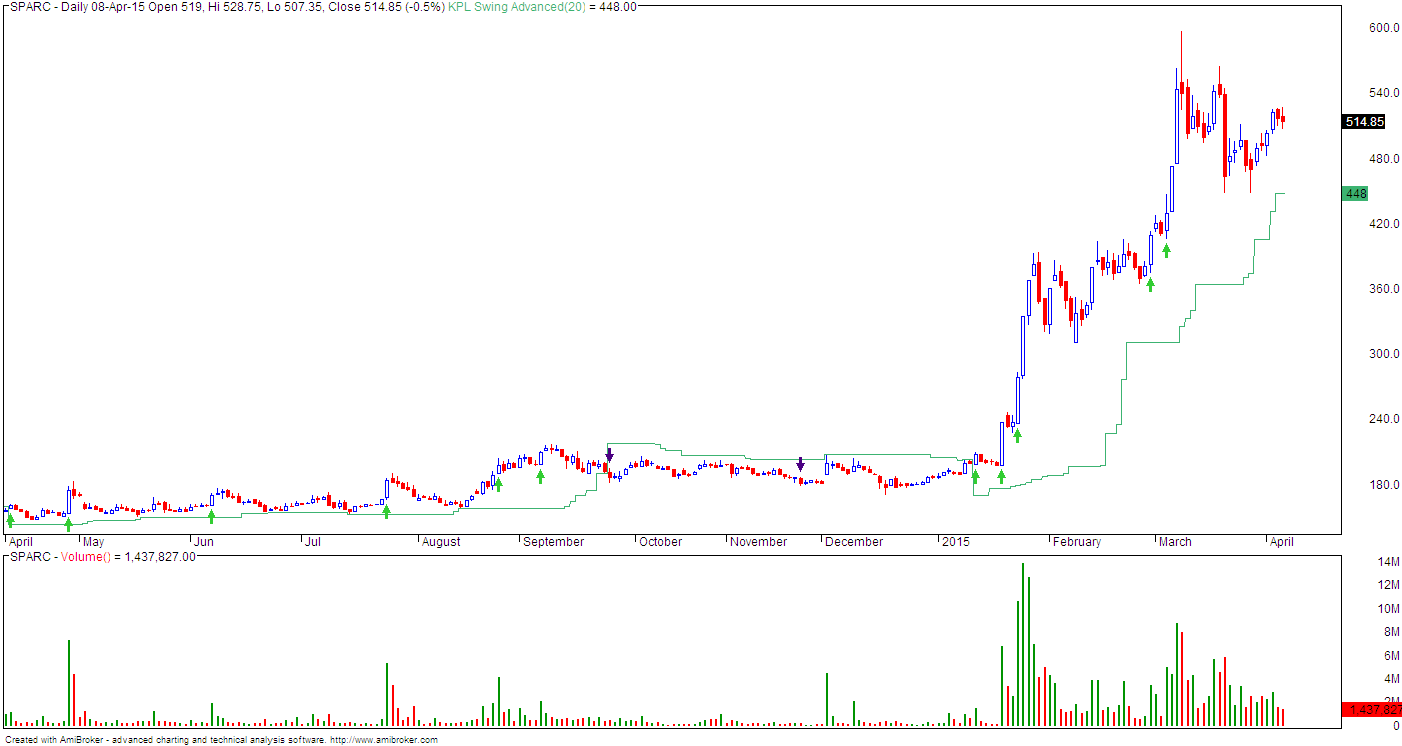Viewport: 1402px width, 746px height.
Task: Select the green buy arrow in mid August
Action: (498, 484)
